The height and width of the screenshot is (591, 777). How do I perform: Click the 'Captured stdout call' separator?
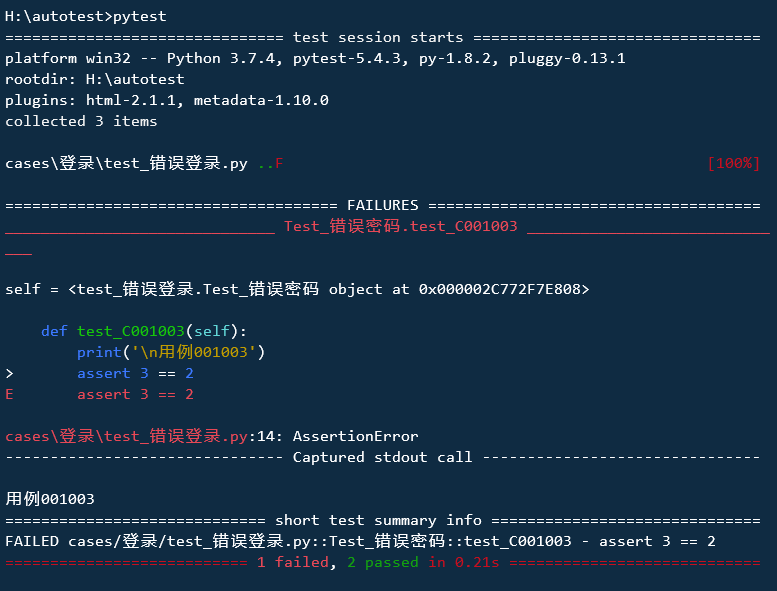click(383, 457)
